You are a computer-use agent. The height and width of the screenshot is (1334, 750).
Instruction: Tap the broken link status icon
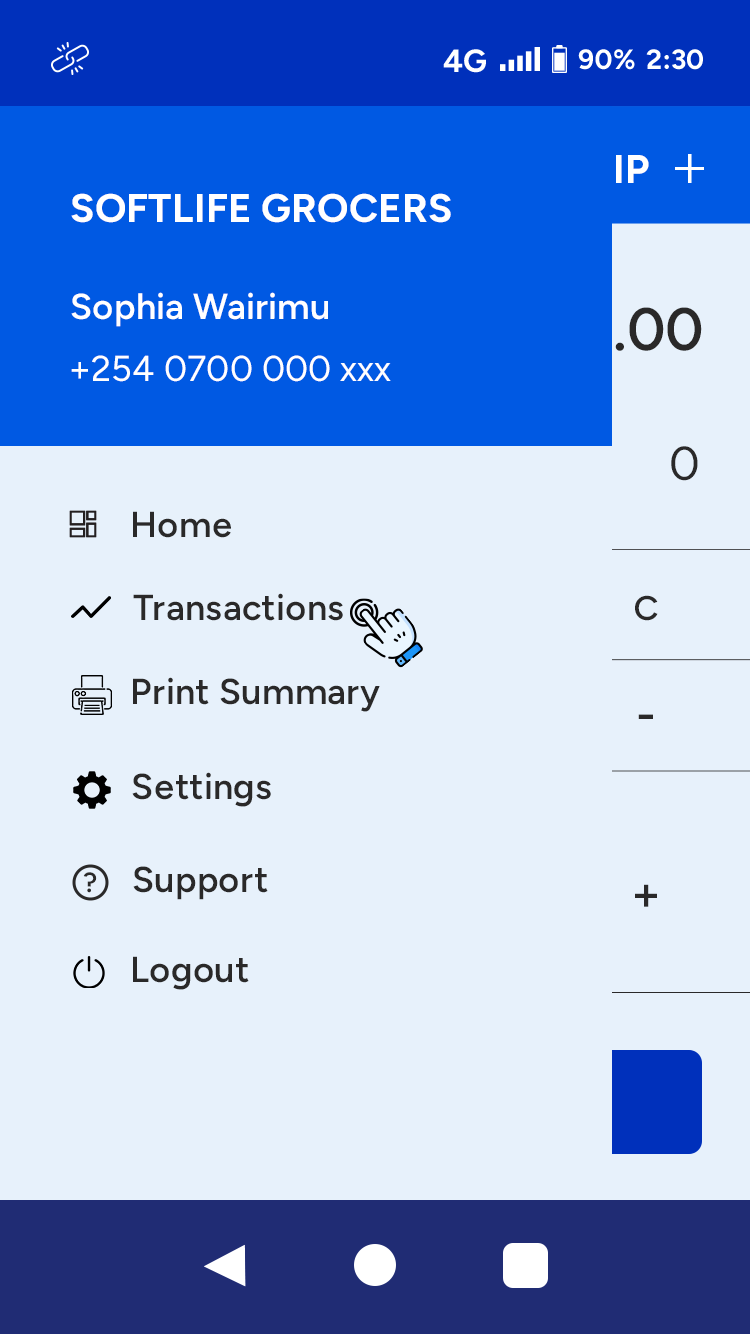click(70, 60)
